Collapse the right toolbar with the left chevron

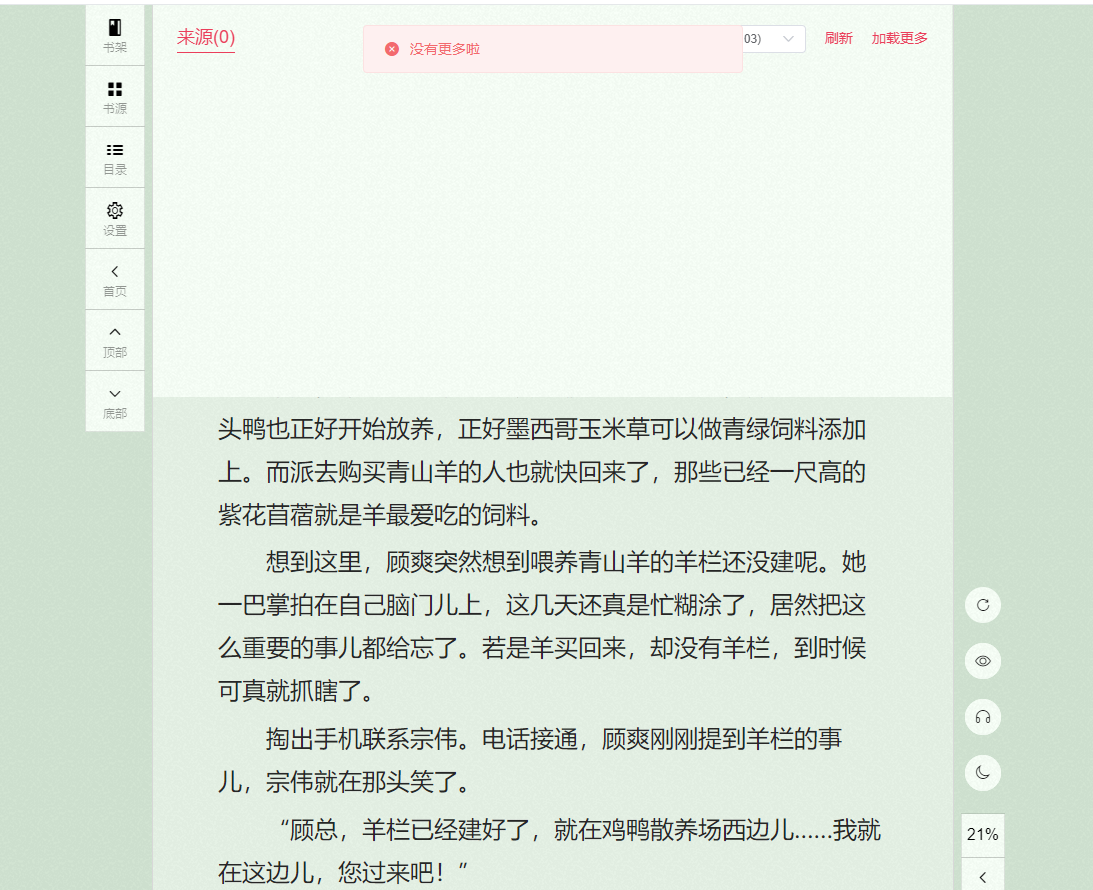[983, 877]
